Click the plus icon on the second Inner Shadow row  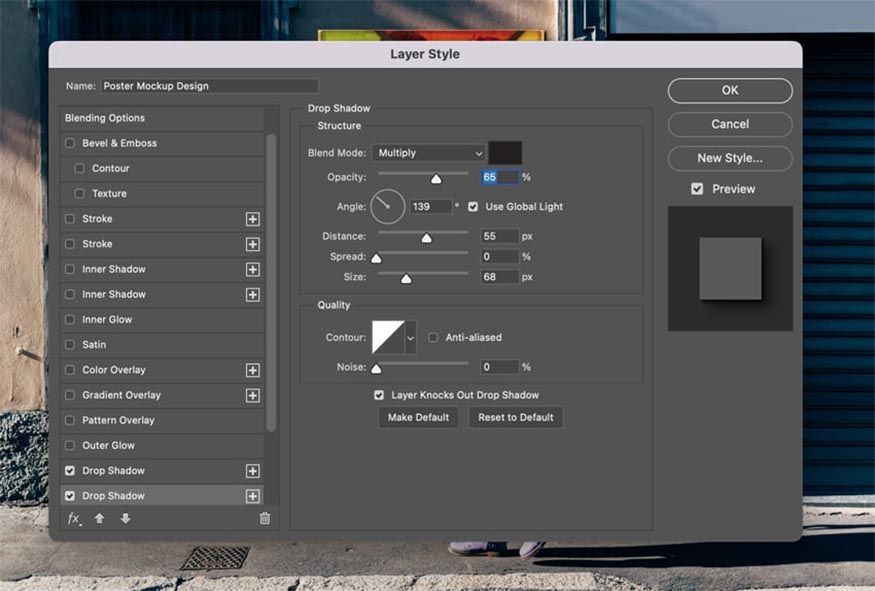253,295
